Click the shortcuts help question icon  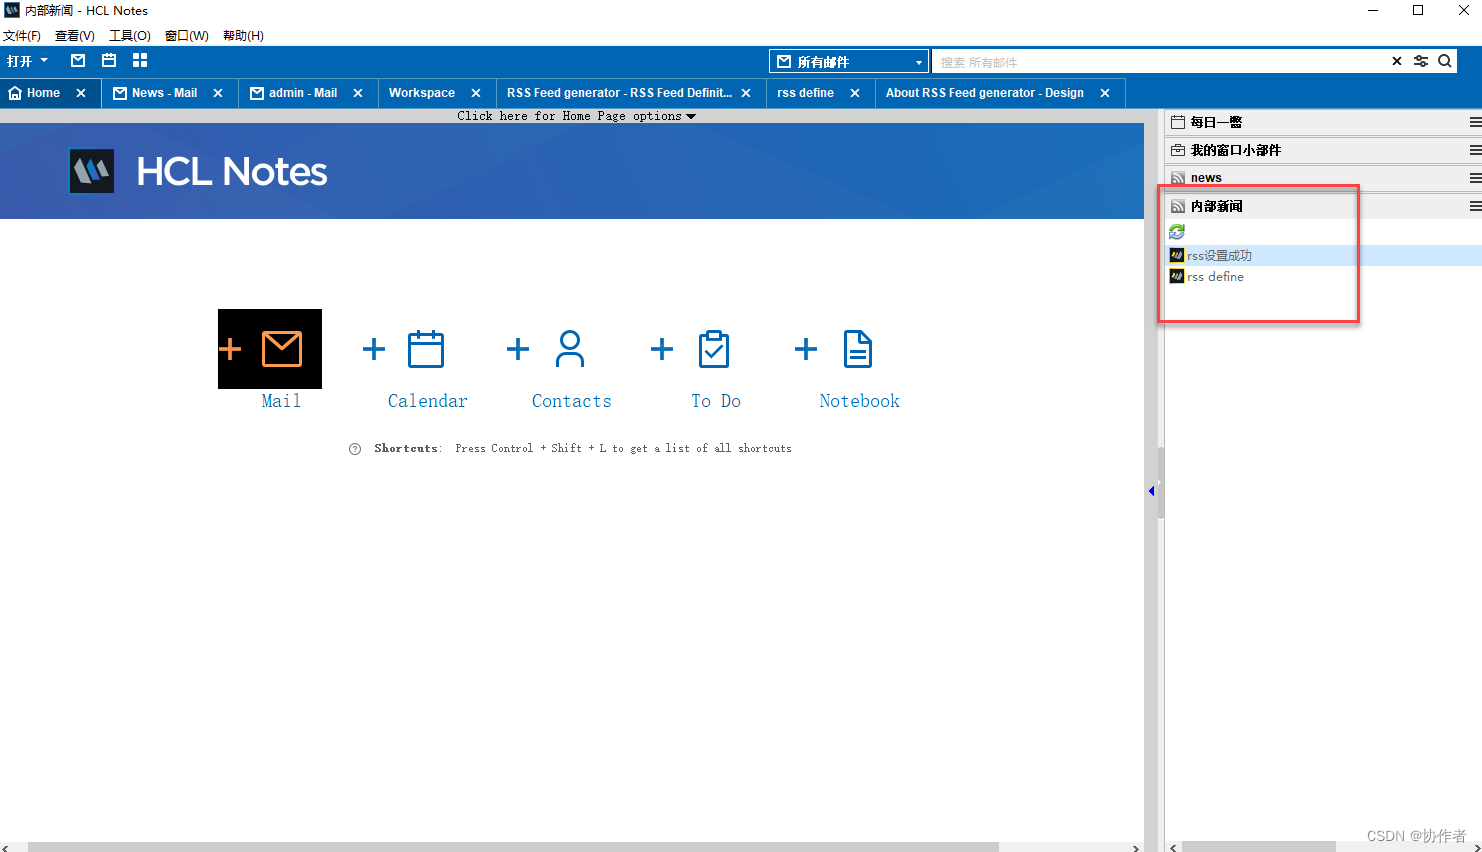point(355,449)
